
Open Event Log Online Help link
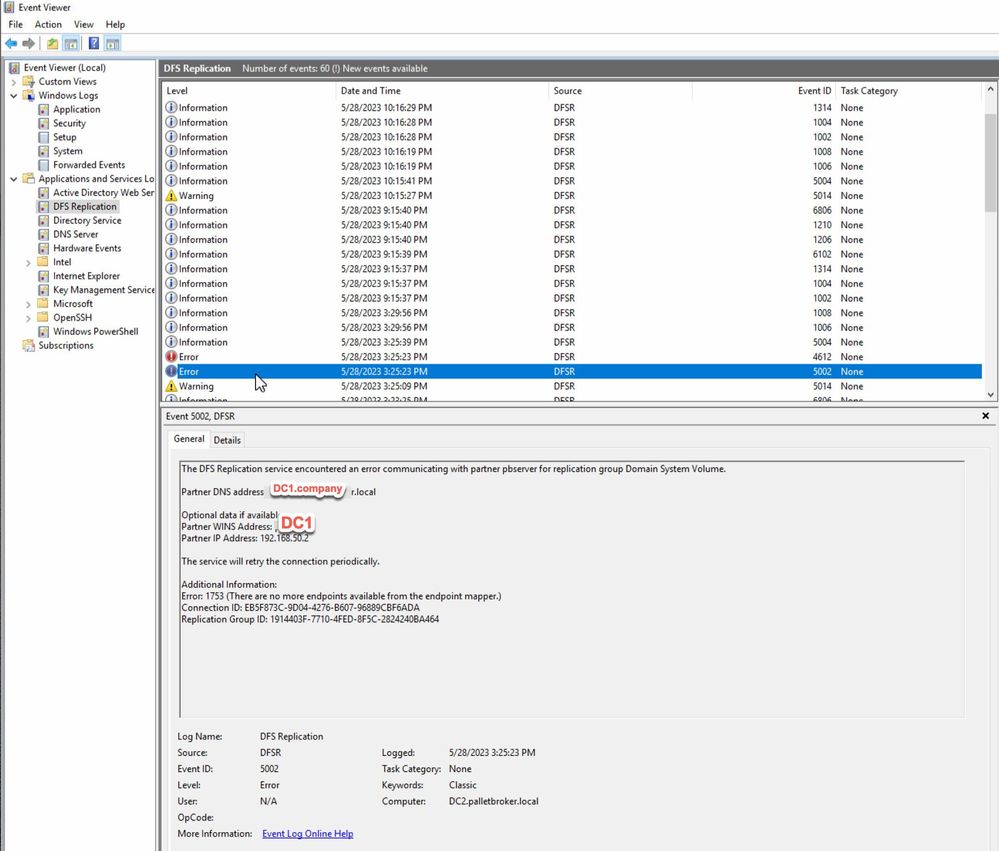pos(308,834)
